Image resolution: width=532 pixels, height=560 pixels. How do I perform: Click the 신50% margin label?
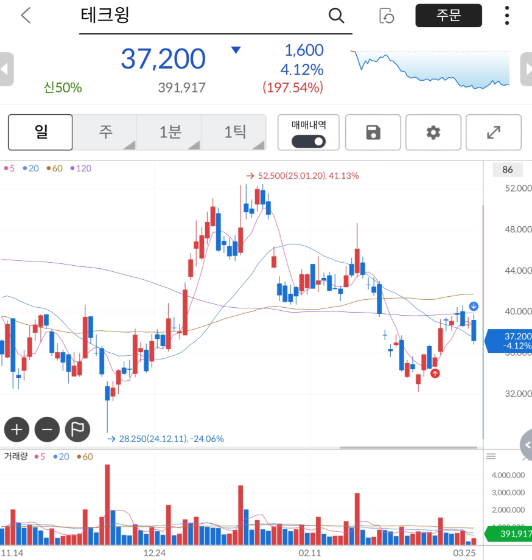coord(63,88)
